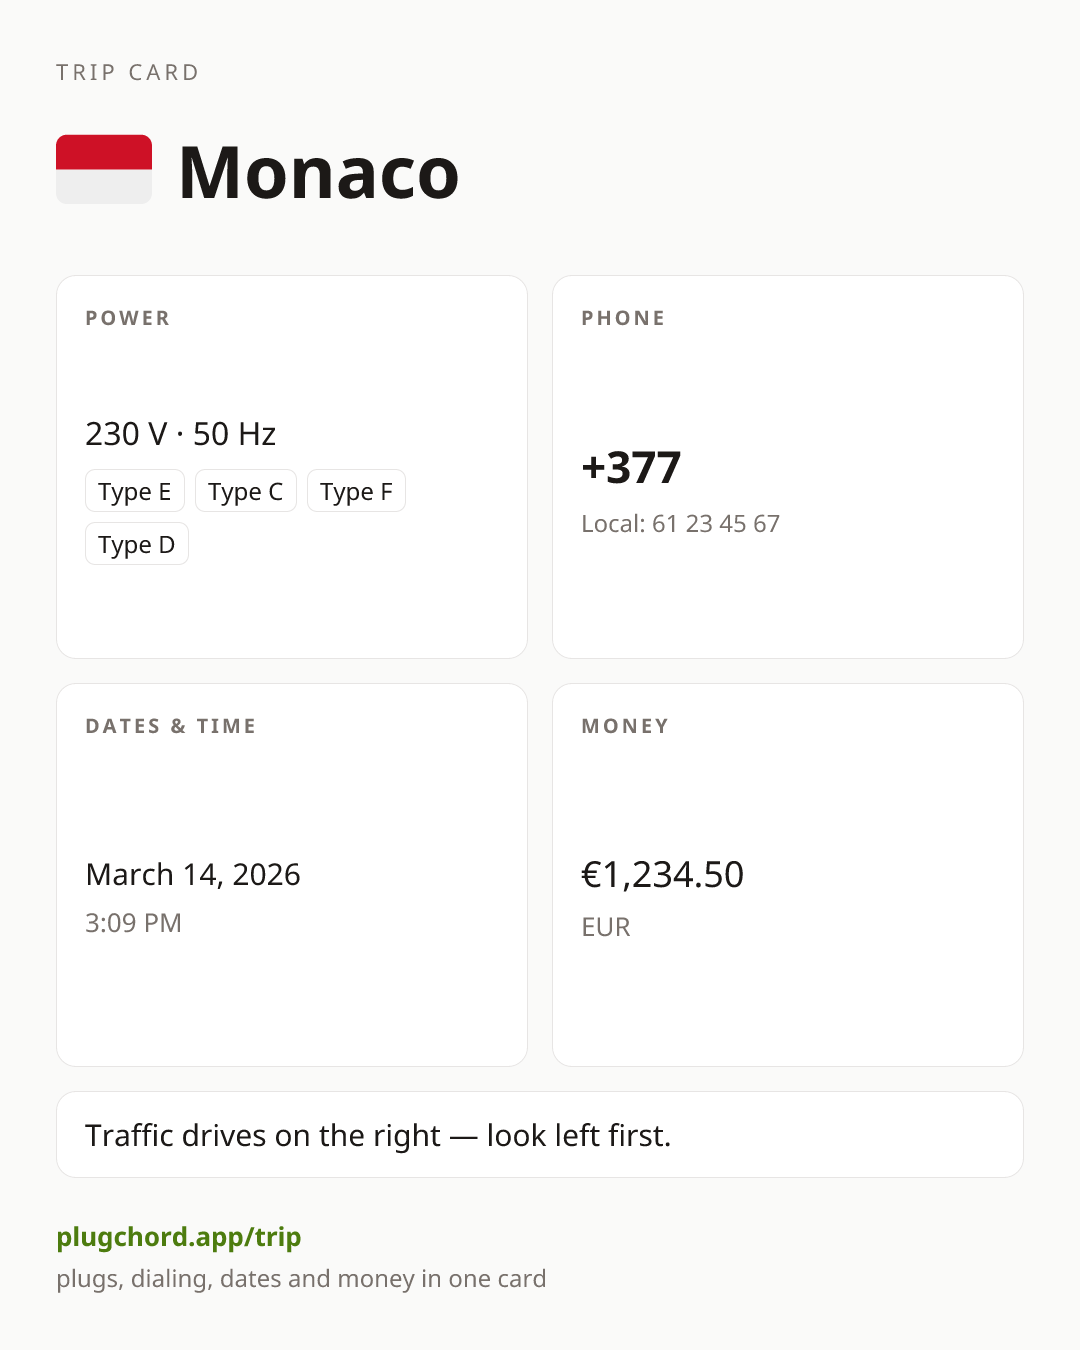Viewport: 1080px width, 1350px height.
Task: Click the MONEY card heading
Action: (626, 726)
